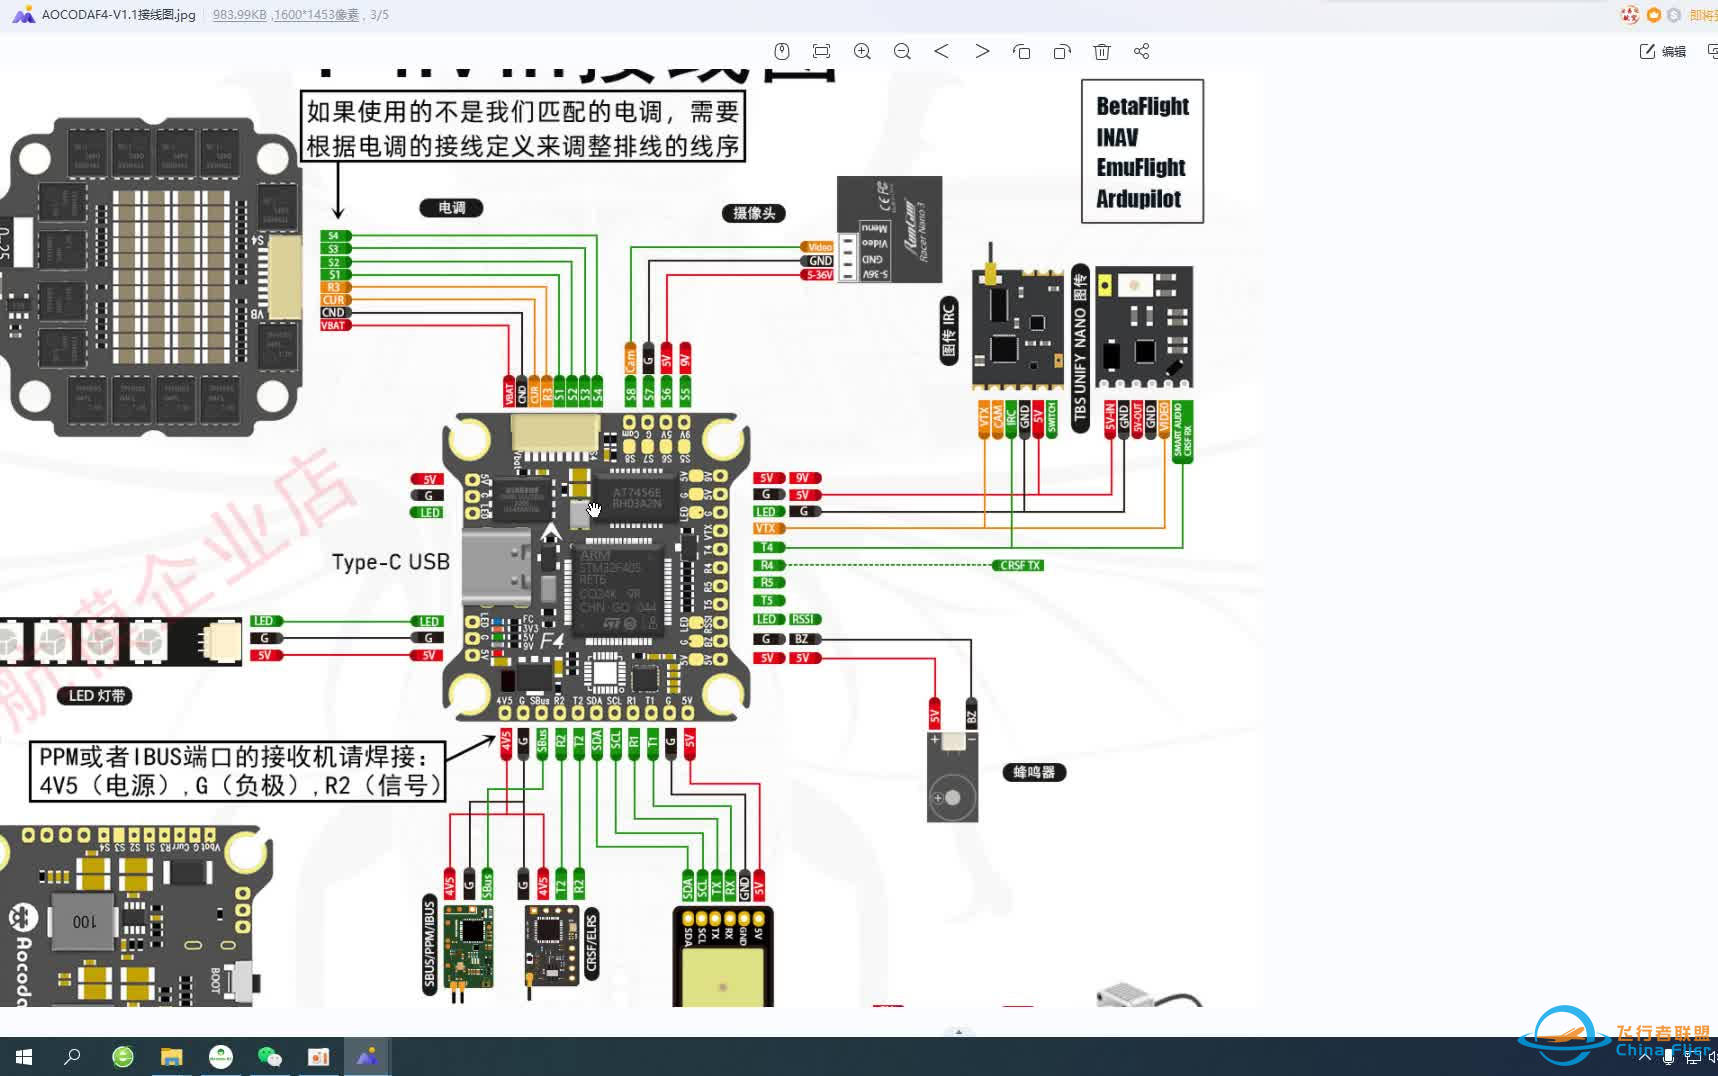Fit the image to the window
Viewport: 1718px width, 1076px height.
tap(821, 51)
